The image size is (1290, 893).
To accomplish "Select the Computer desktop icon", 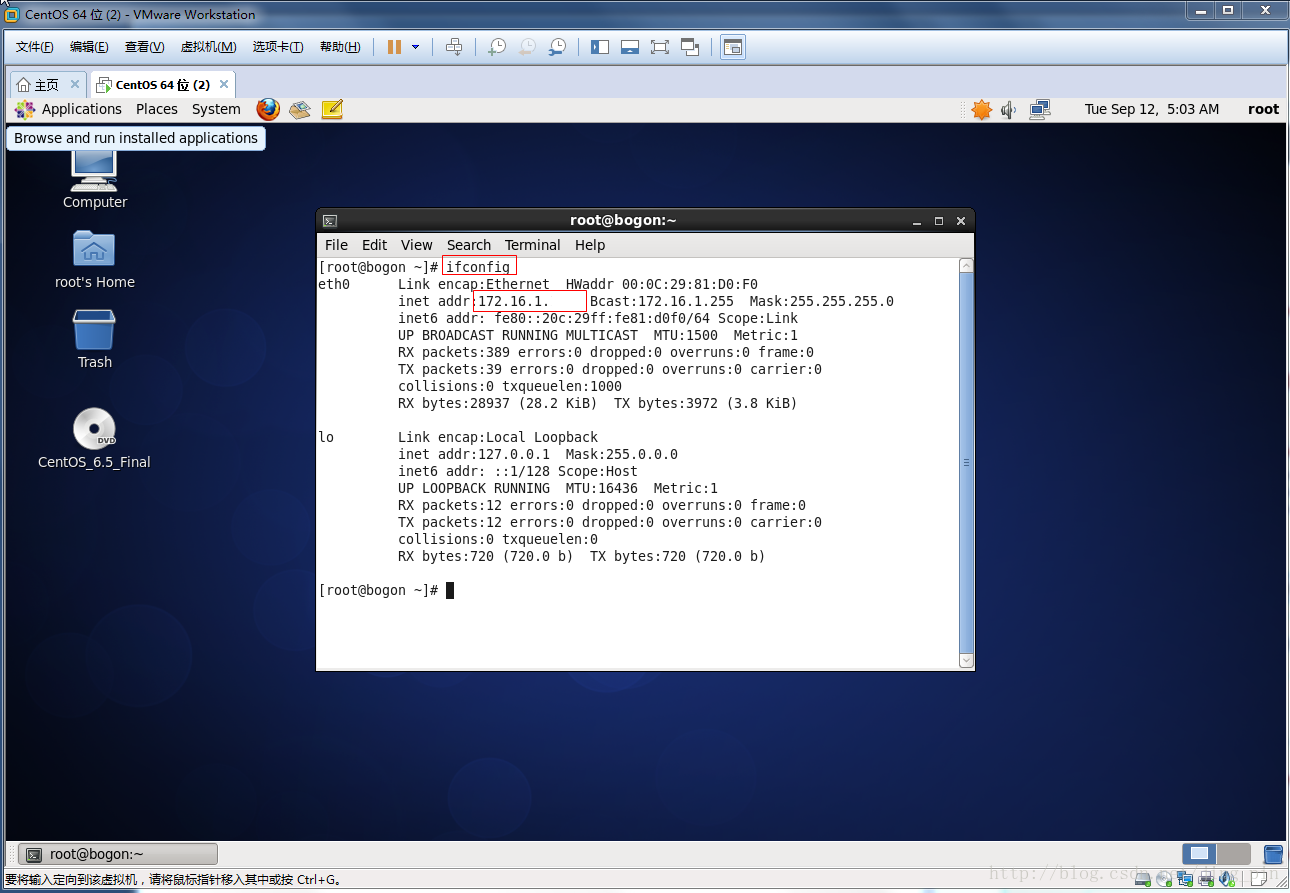I will [95, 178].
